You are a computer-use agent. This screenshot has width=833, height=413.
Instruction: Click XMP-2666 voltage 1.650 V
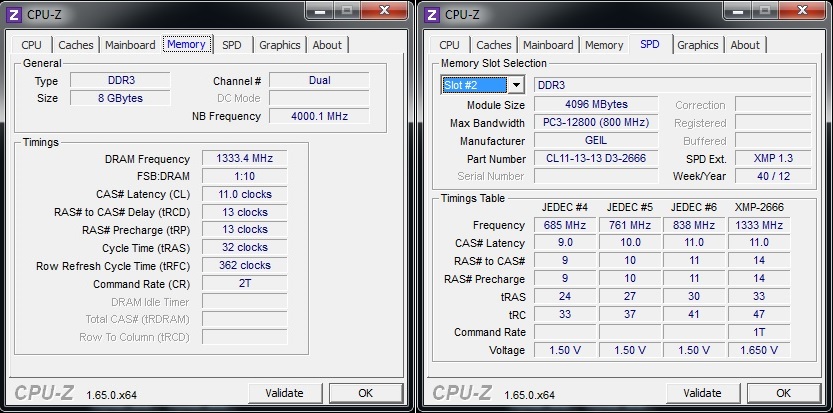click(x=759, y=350)
